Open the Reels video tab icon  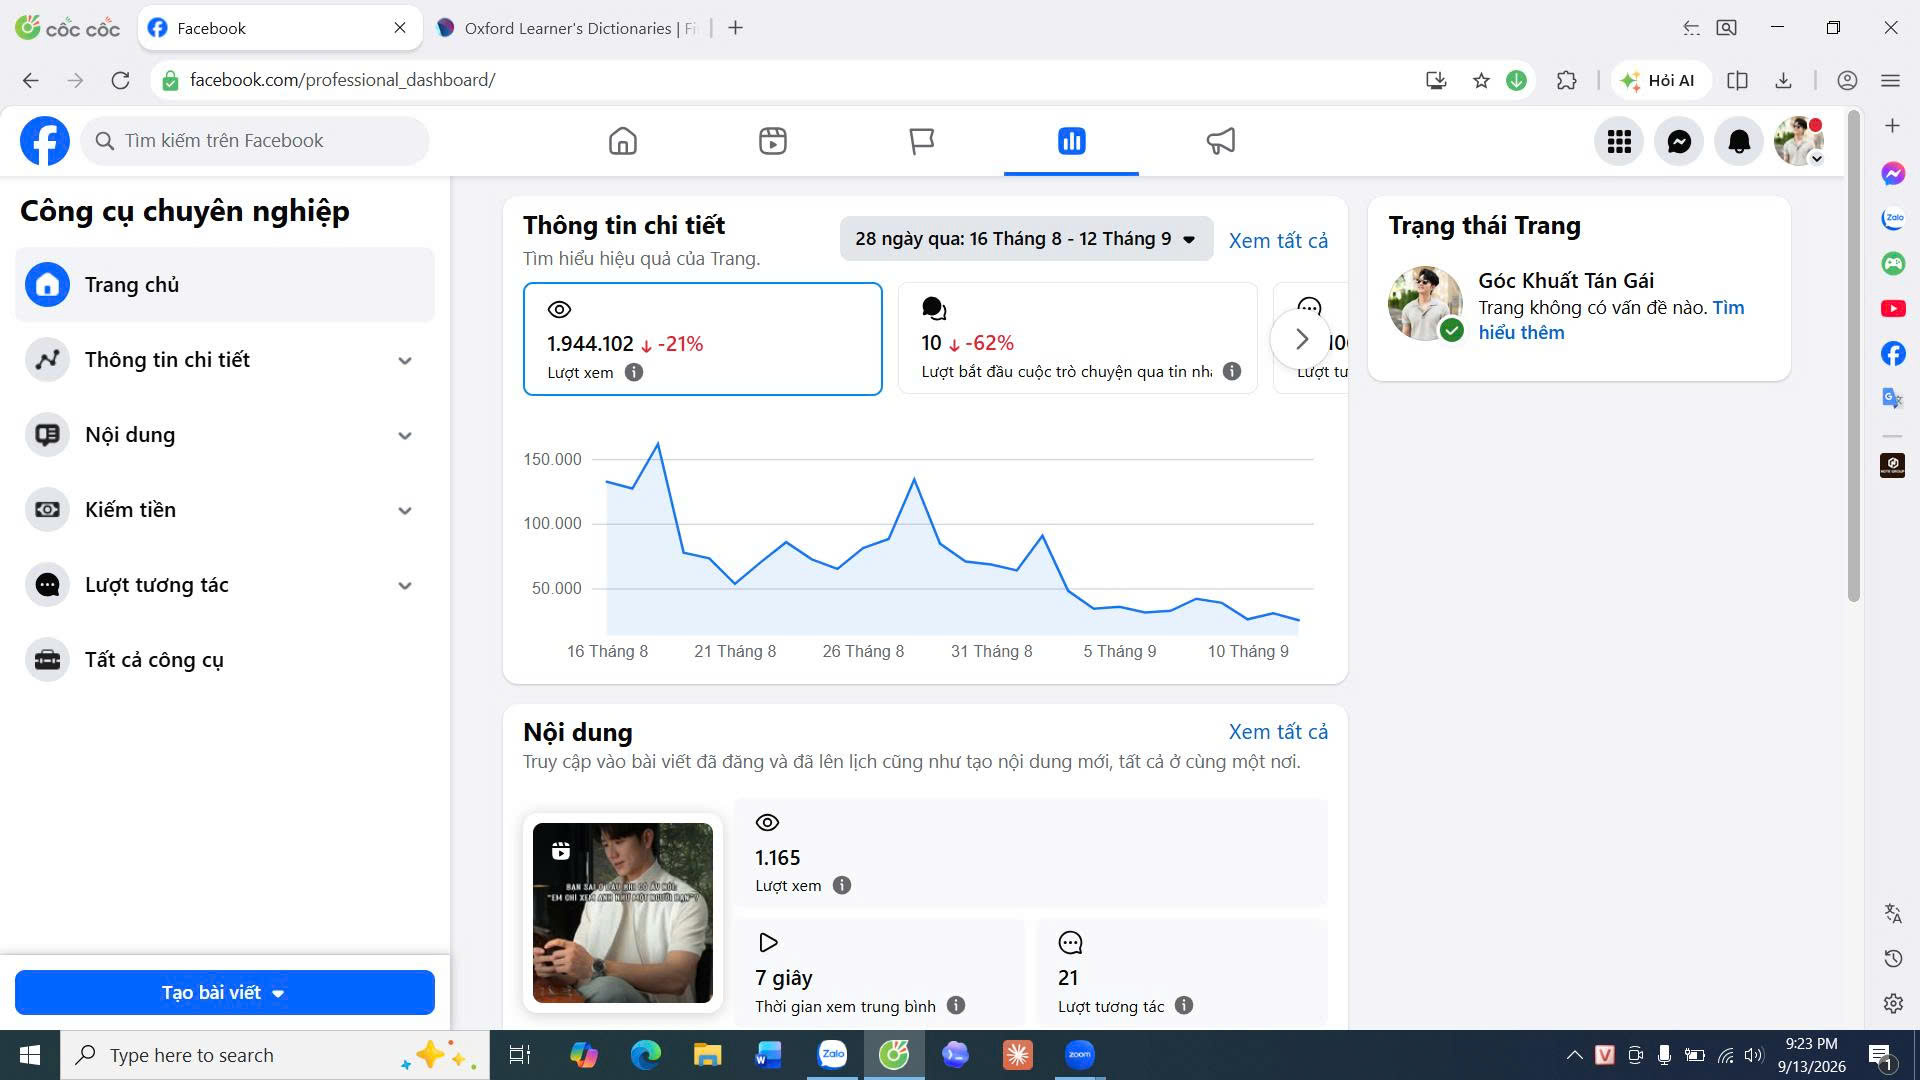pyautogui.click(x=772, y=141)
